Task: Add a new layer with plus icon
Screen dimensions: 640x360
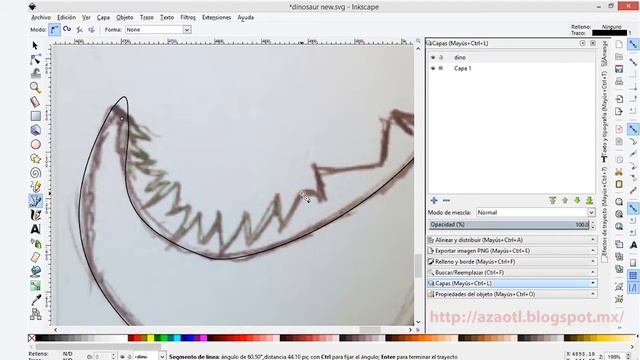Action: point(434,200)
